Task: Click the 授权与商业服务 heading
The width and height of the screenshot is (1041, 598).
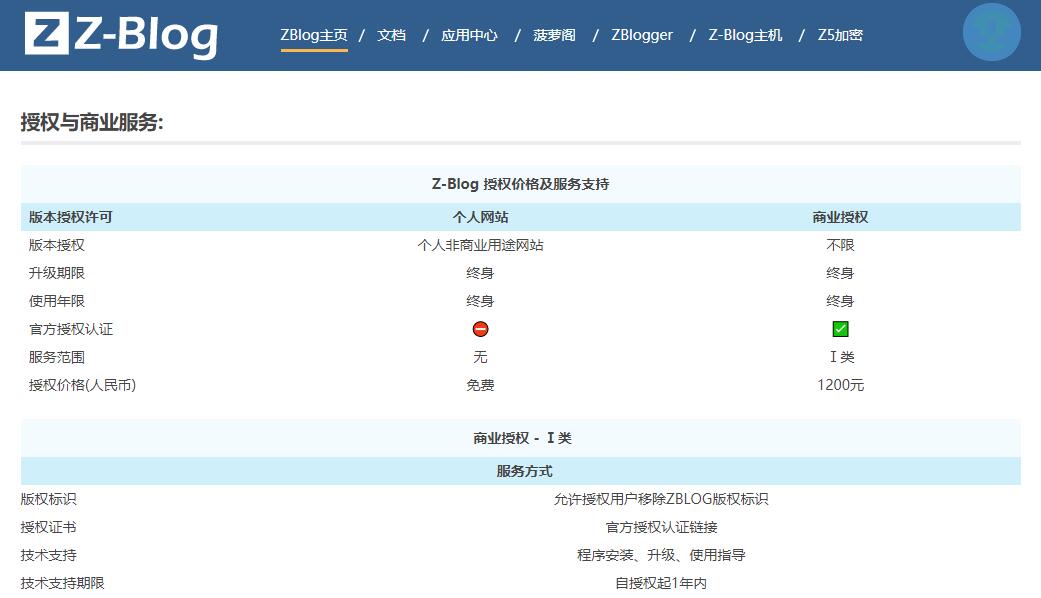Action: [x=92, y=122]
